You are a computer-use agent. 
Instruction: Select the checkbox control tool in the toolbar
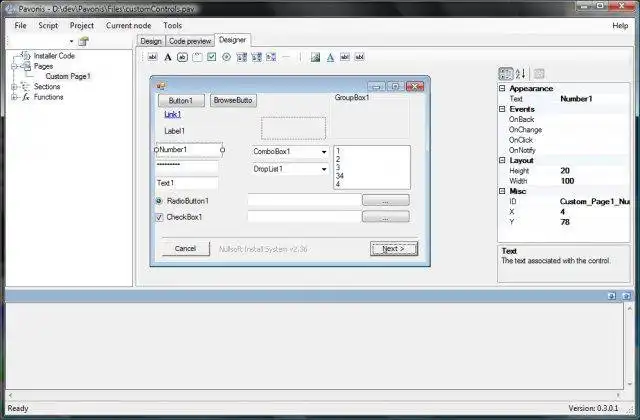(211, 57)
